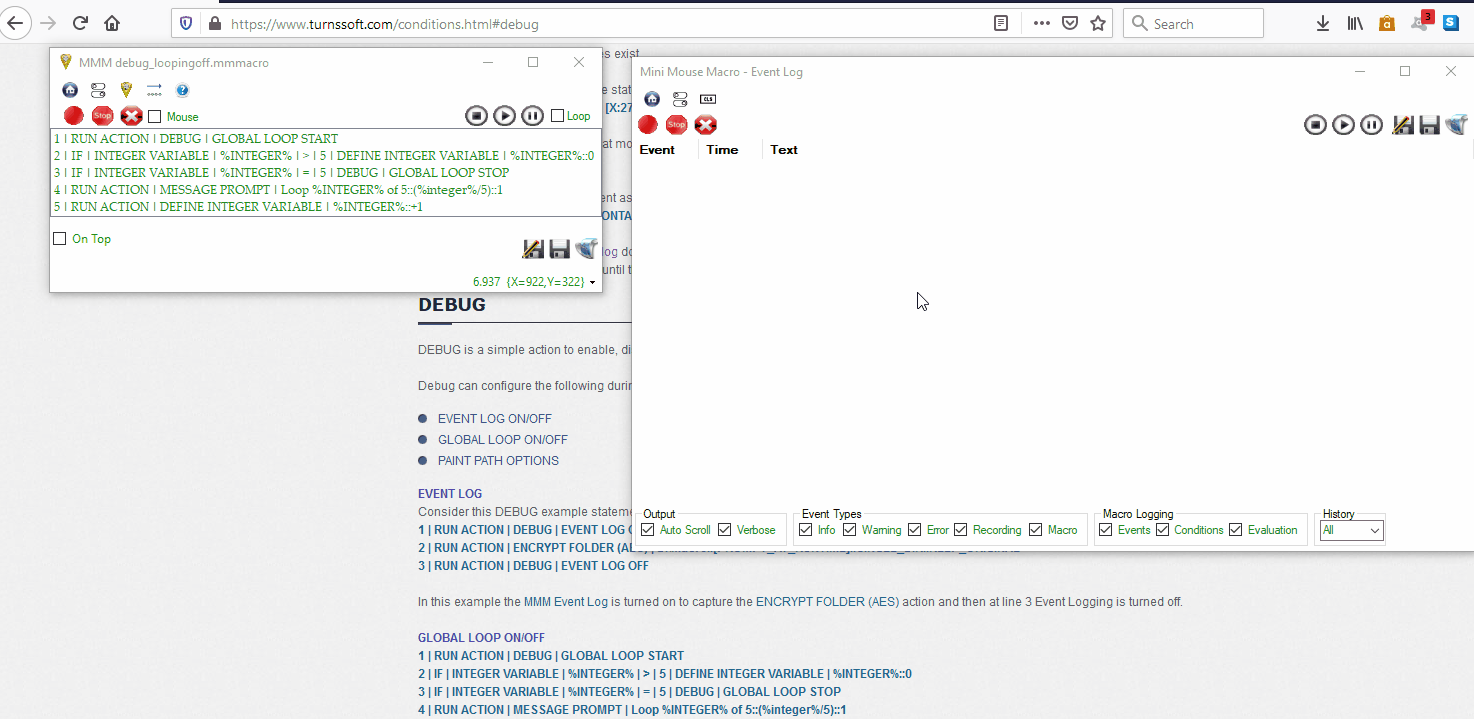Click the Time column header
This screenshot has height=719, width=1474.
tap(722, 150)
